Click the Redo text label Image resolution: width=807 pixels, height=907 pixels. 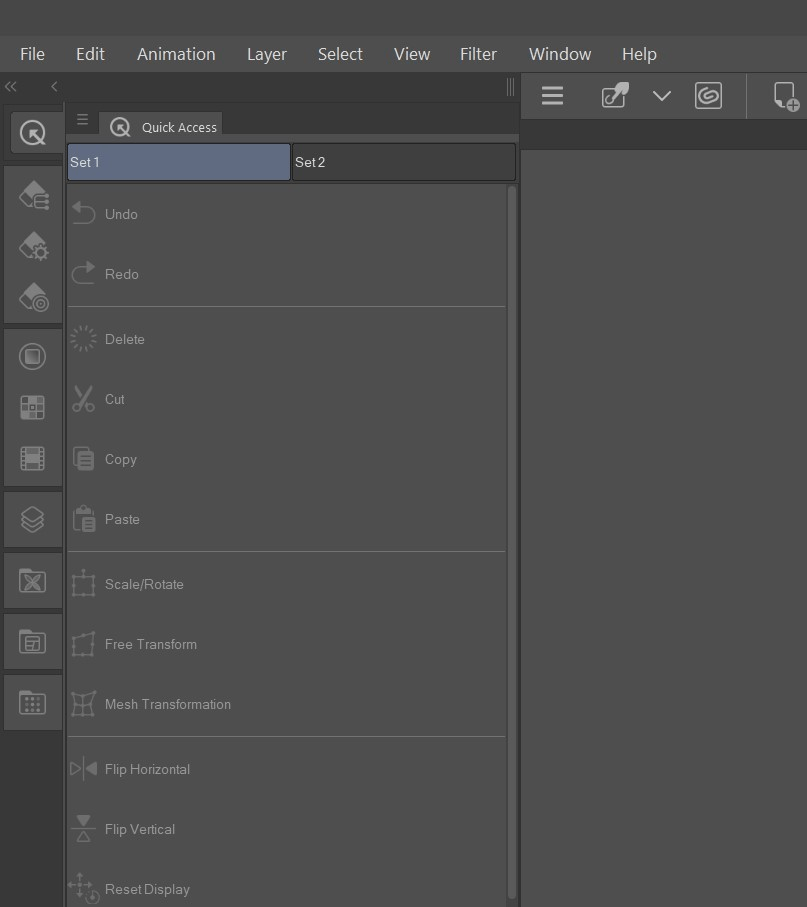(x=121, y=274)
